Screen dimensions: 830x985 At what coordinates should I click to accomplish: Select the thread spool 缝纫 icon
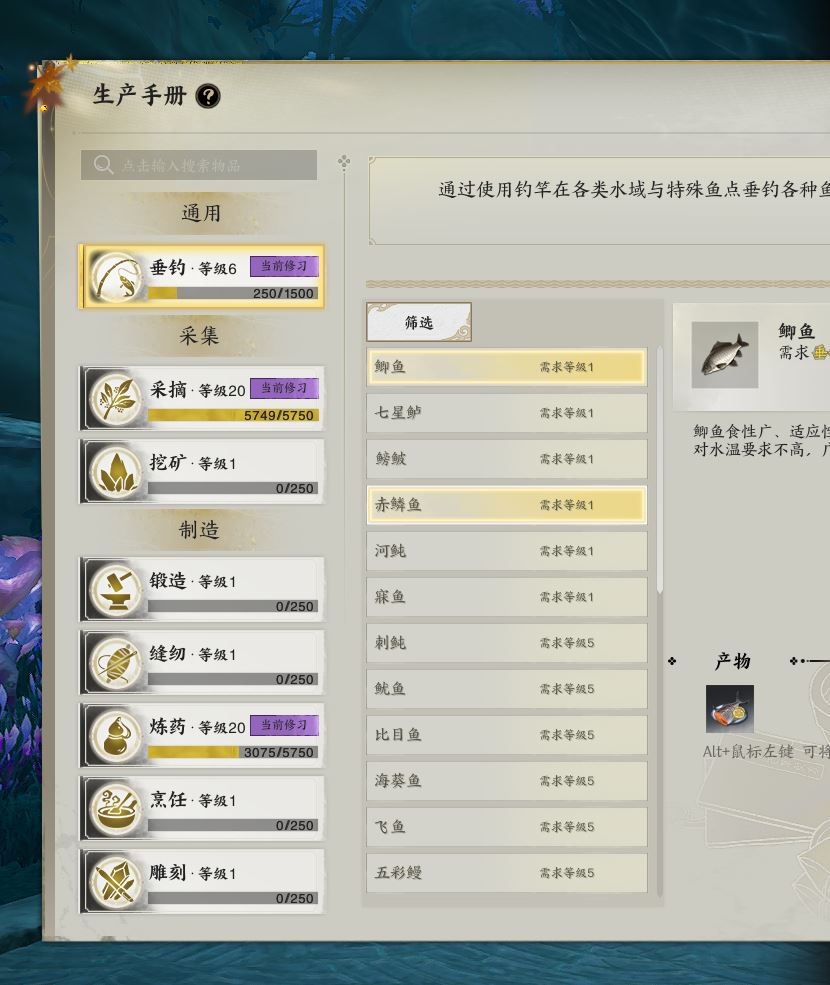(x=116, y=663)
